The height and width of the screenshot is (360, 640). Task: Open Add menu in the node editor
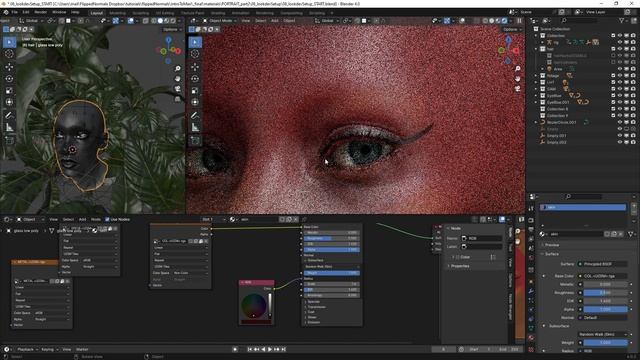[82, 220]
